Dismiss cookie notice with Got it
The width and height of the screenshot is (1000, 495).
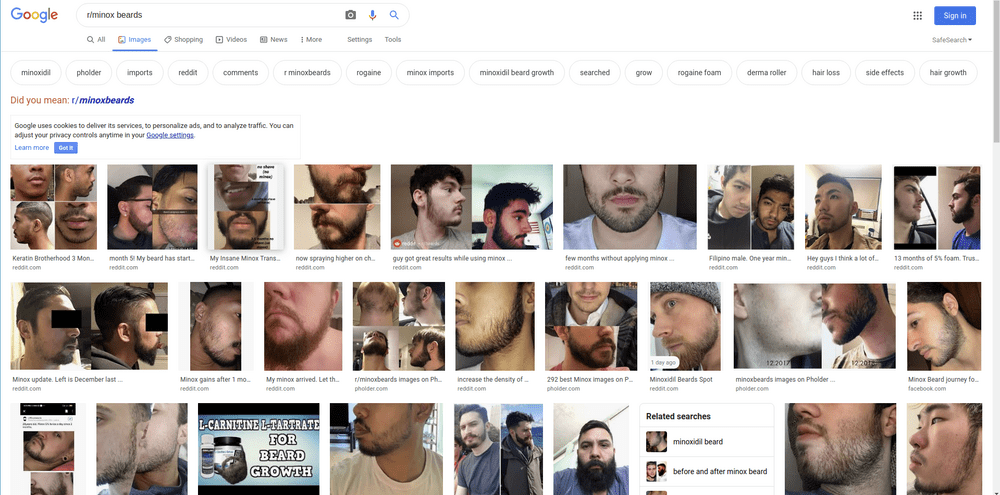coord(66,148)
